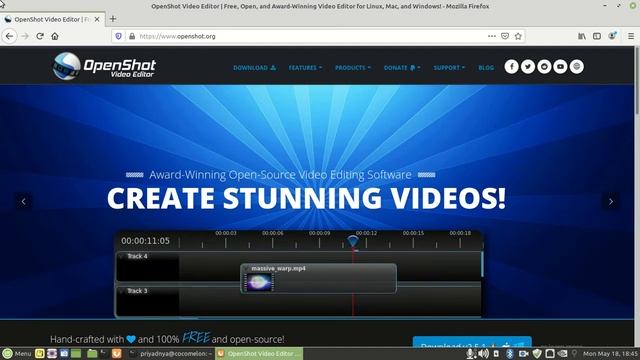Go to next carousel slide

point(611,201)
